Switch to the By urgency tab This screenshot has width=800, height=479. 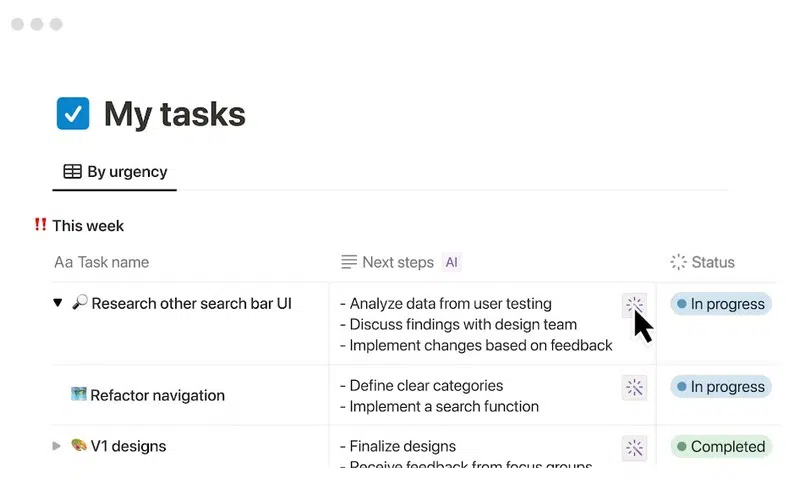pos(115,172)
